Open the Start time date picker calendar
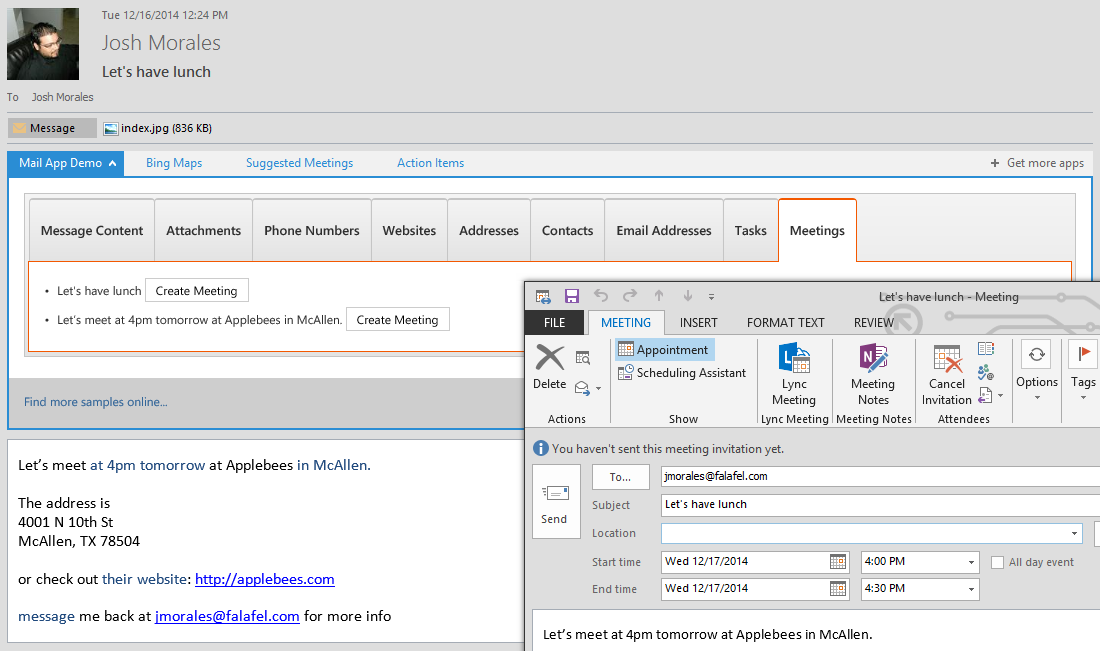The height and width of the screenshot is (651, 1100). (x=838, y=561)
